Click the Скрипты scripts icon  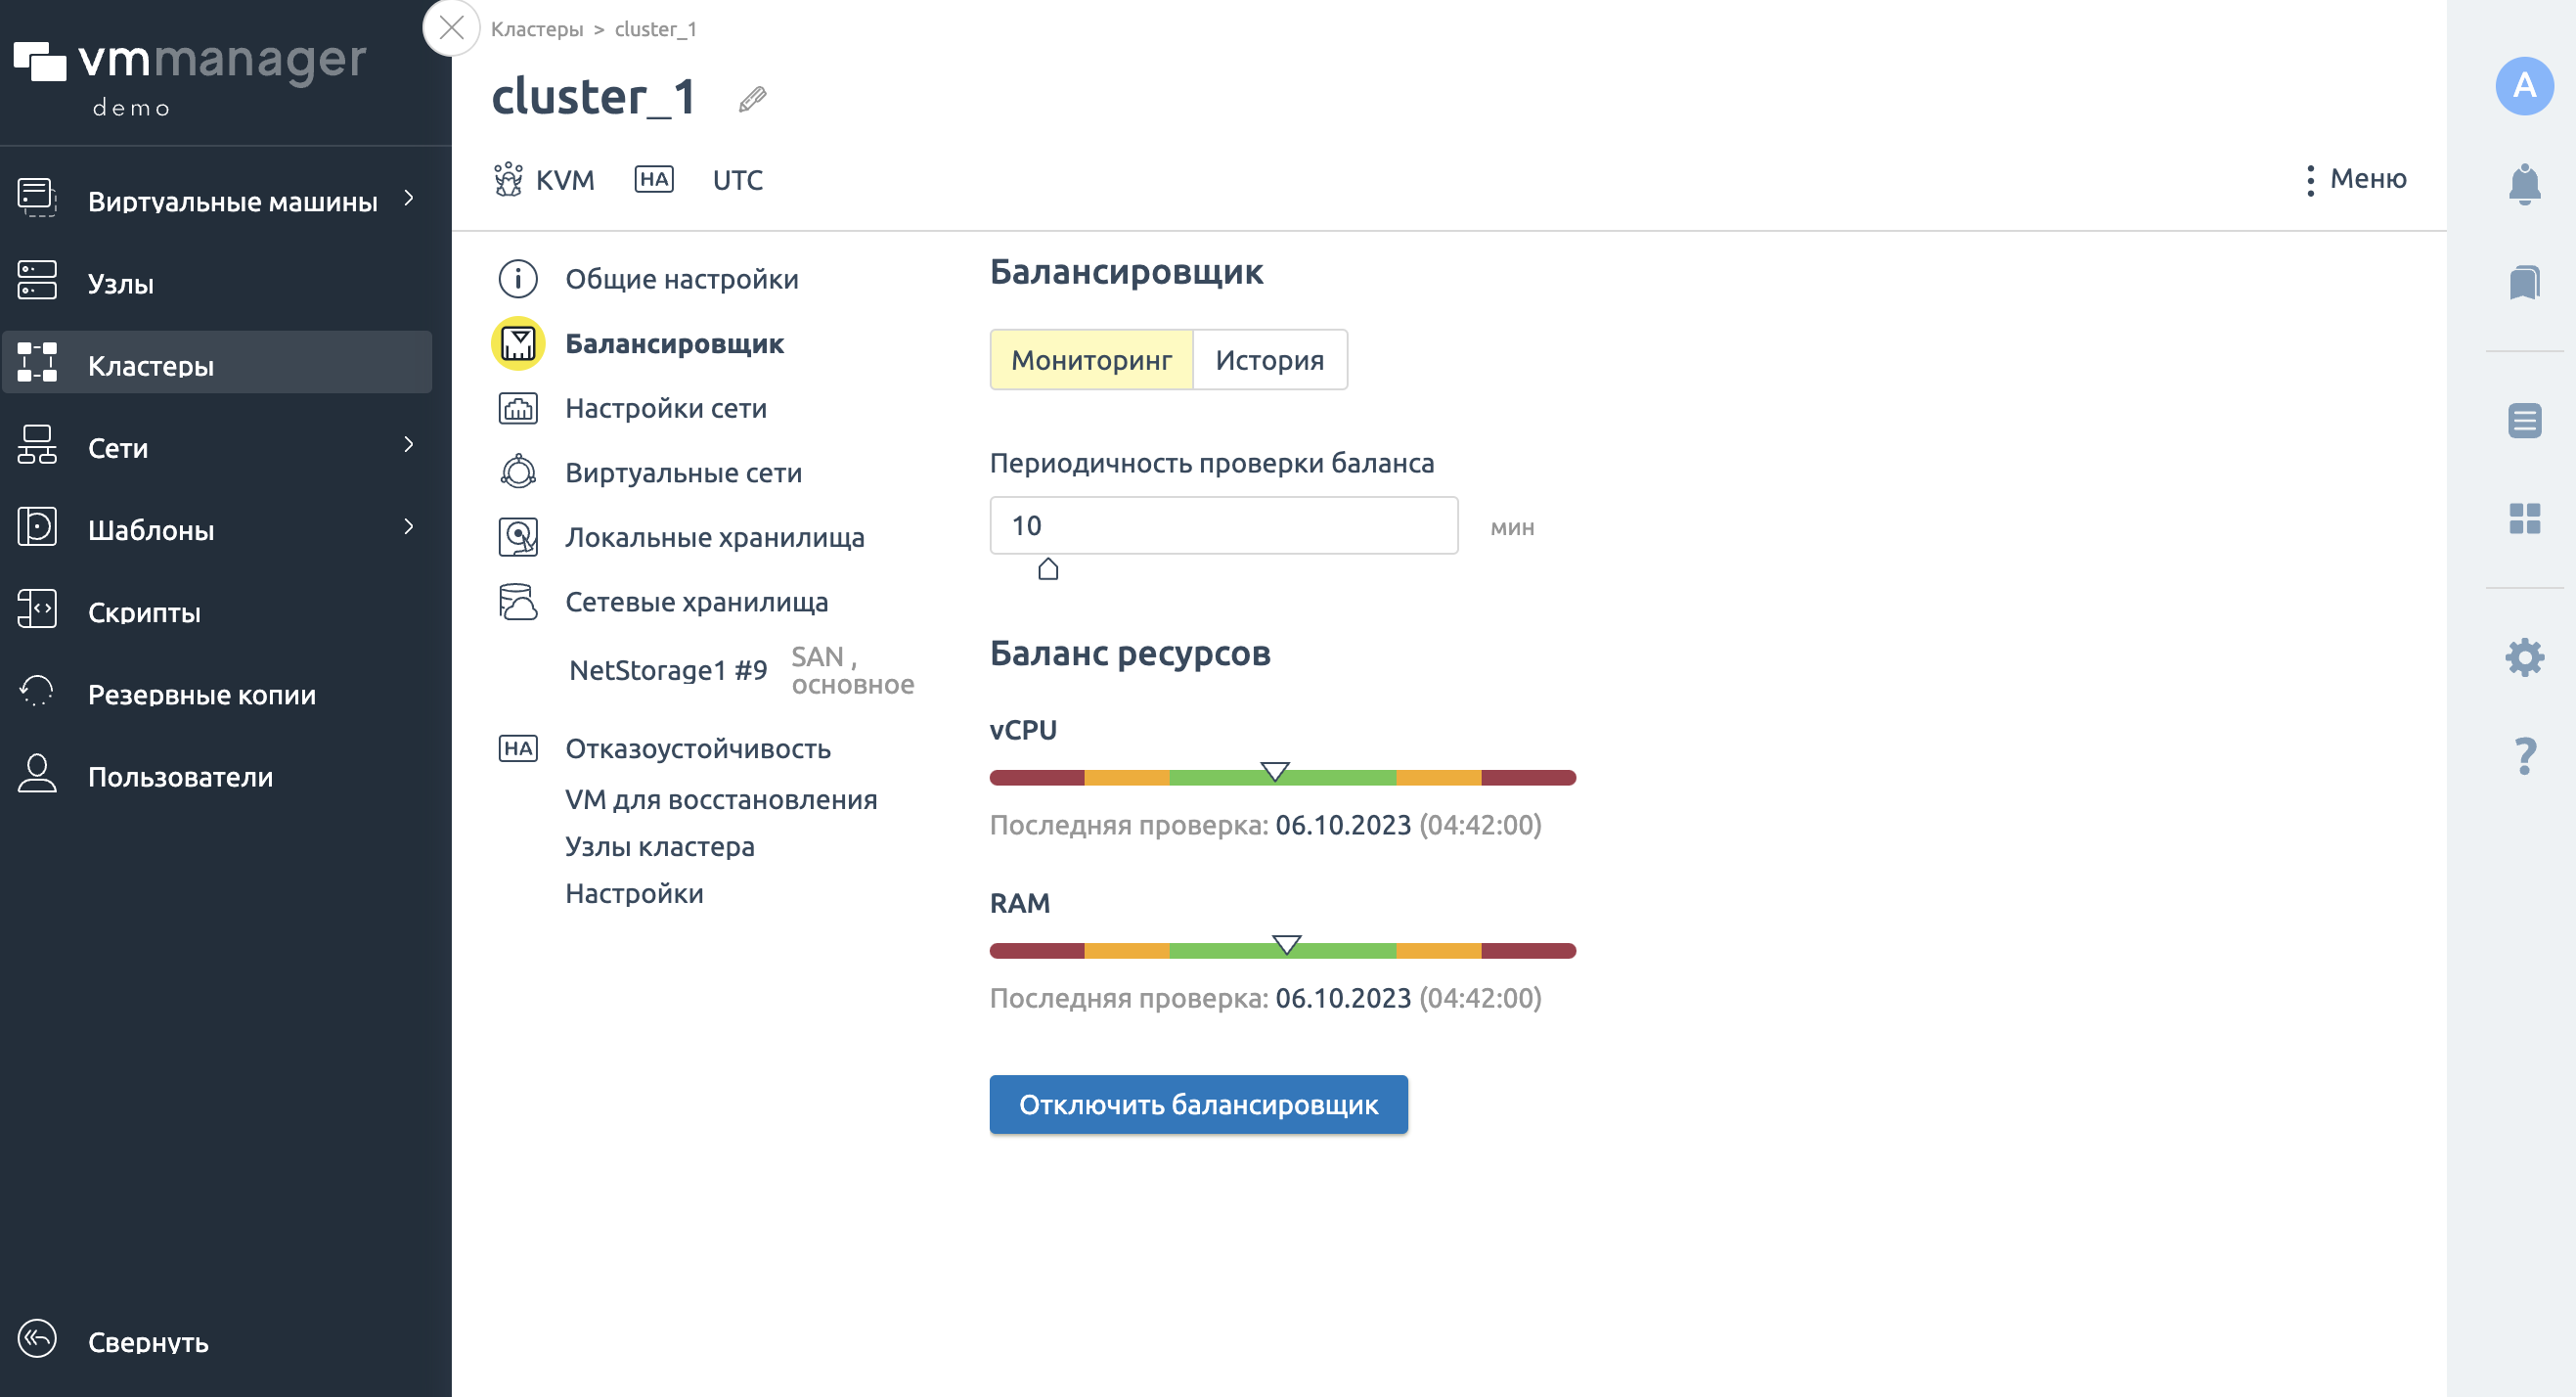37,610
